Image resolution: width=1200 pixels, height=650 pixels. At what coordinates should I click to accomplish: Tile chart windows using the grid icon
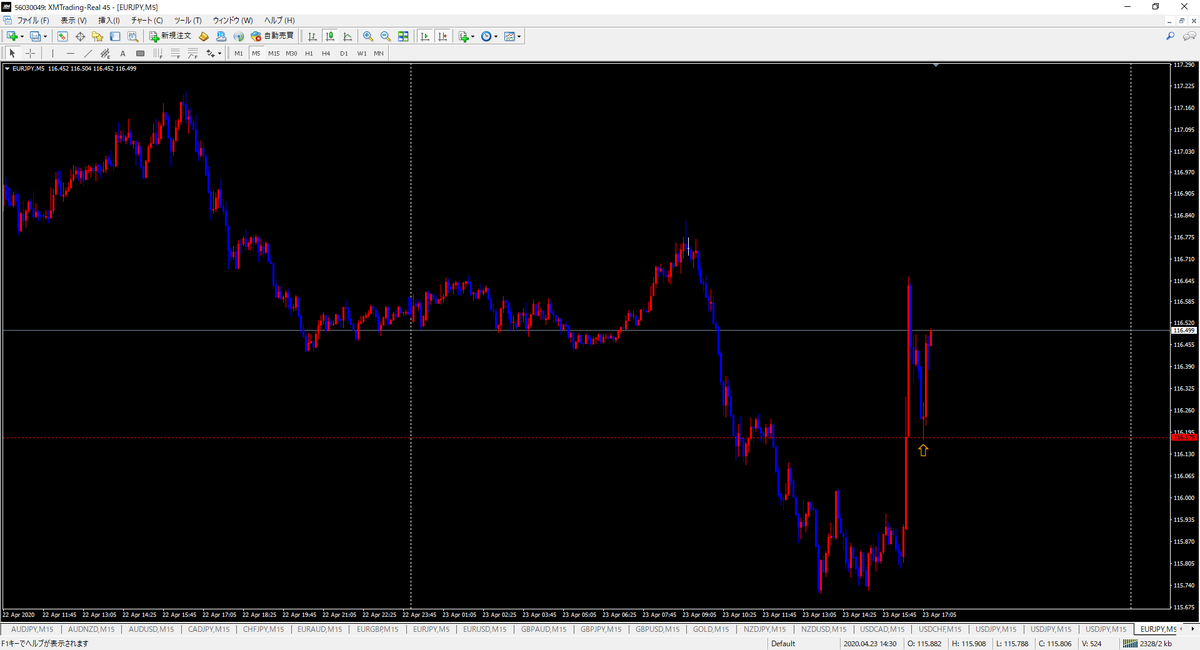(403, 36)
